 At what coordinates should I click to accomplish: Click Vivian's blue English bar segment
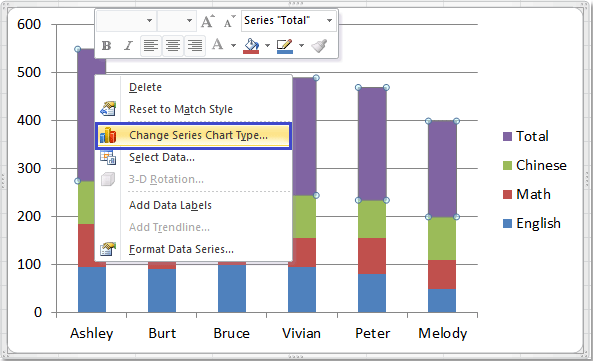click(302, 290)
